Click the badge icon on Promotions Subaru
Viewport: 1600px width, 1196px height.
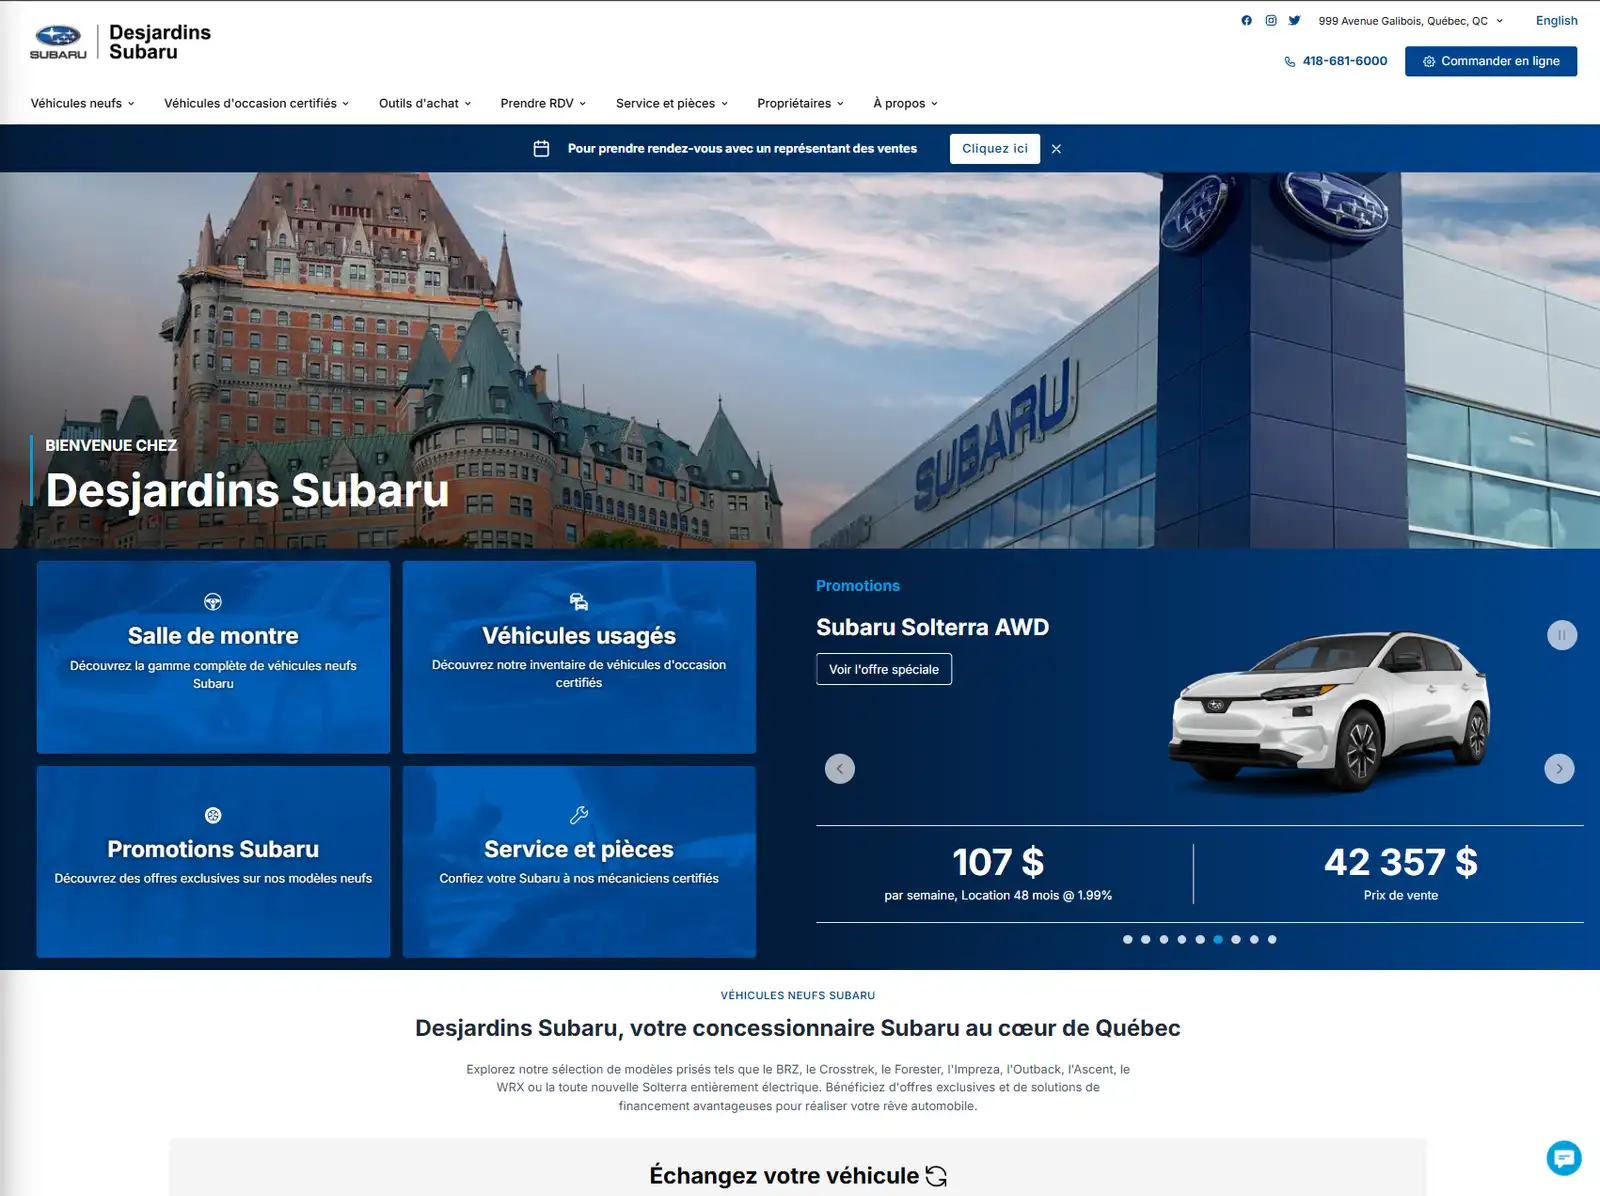tap(213, 815)
